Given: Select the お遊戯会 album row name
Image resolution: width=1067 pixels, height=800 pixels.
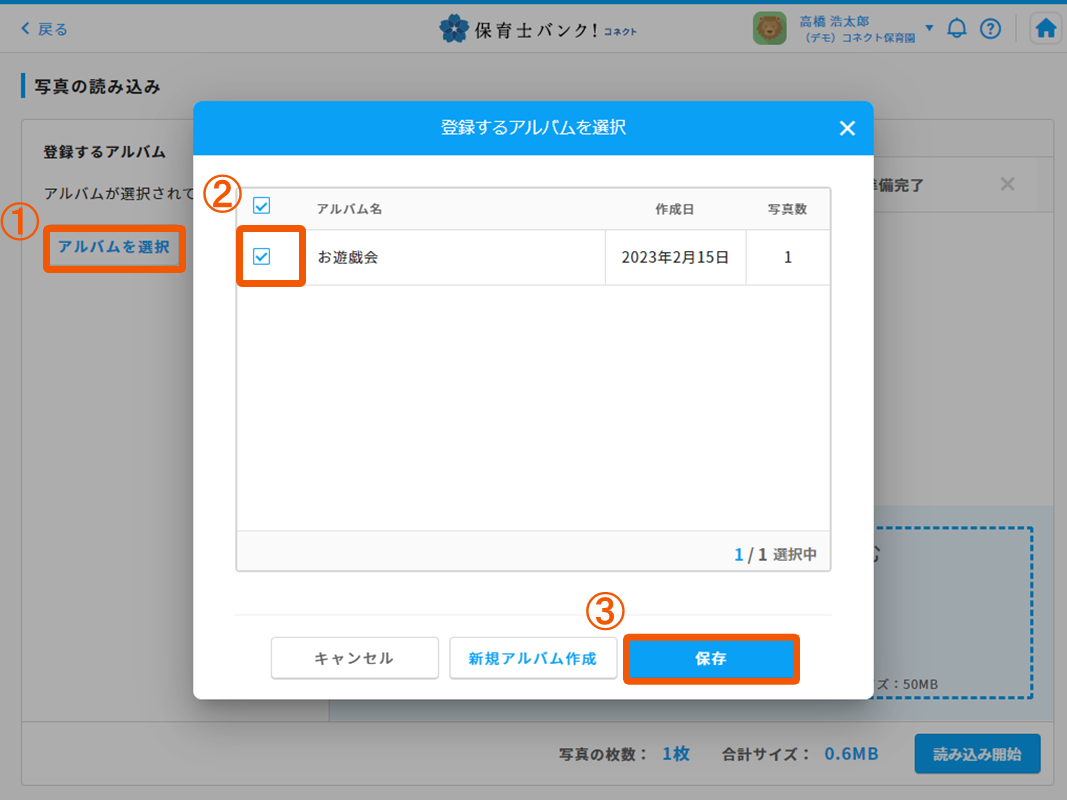Looking at the screenshot, I should [x=348, y=257].
